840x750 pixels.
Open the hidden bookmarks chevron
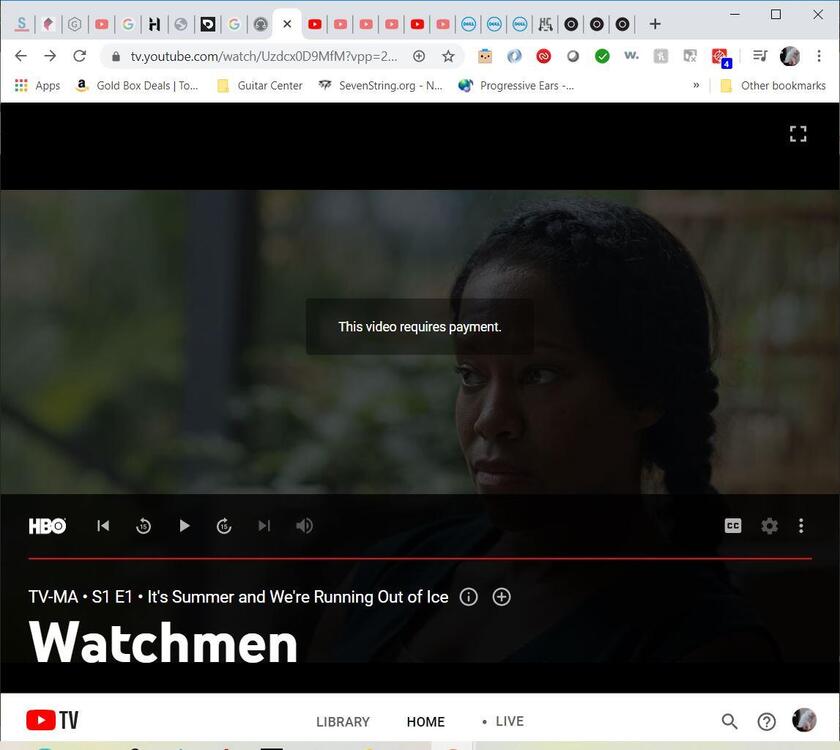click(x=697, y=85)
